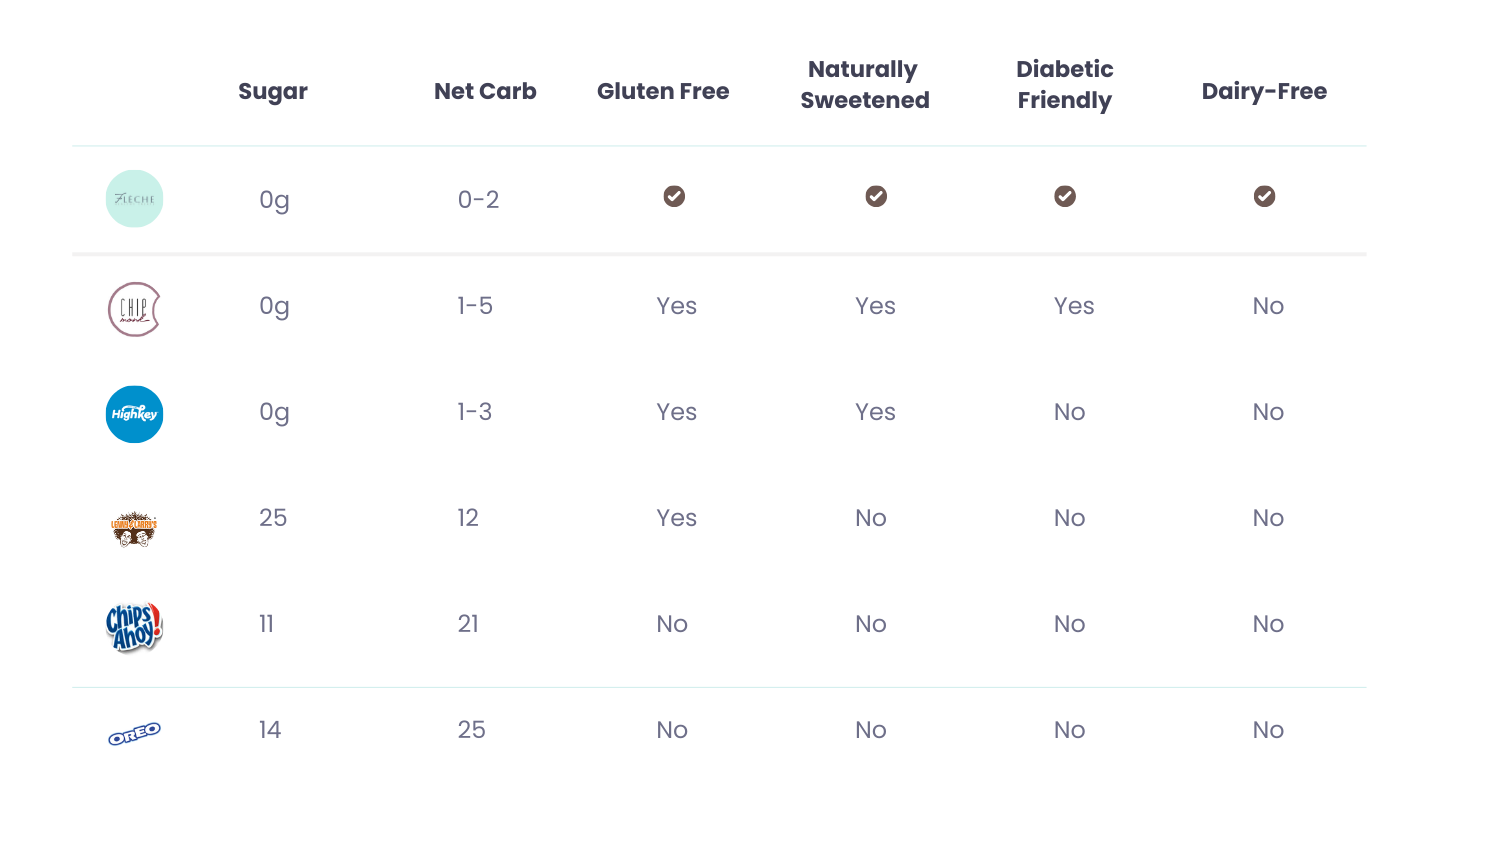1500x850 pixels.
Task: Click the Naturally Sweetened header
Action: click(865, 85)
